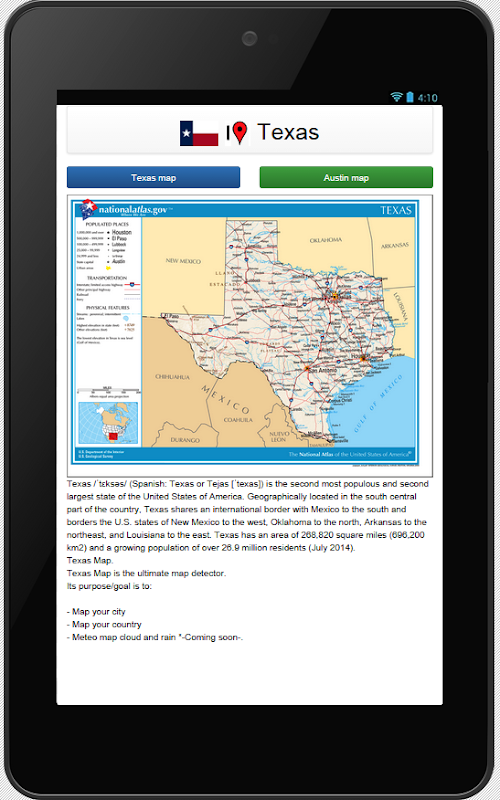Check the Wi-Fi status icon
The image size is (500, 800).
(396, 97)
